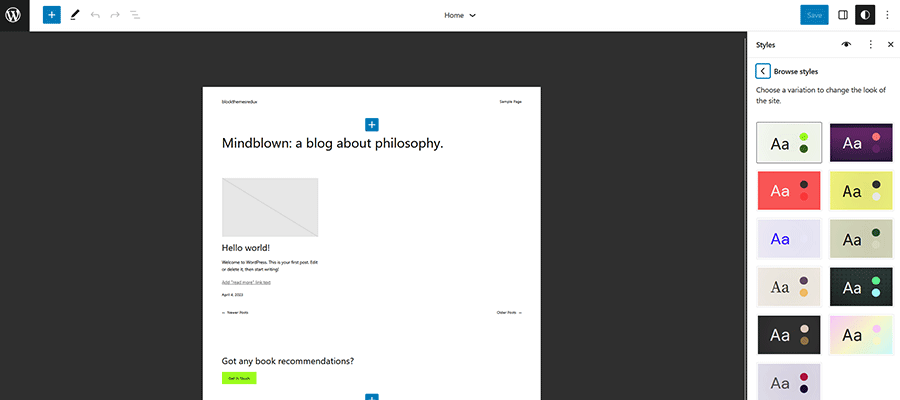Toggle the block inserter plus button

pos(52,15)
